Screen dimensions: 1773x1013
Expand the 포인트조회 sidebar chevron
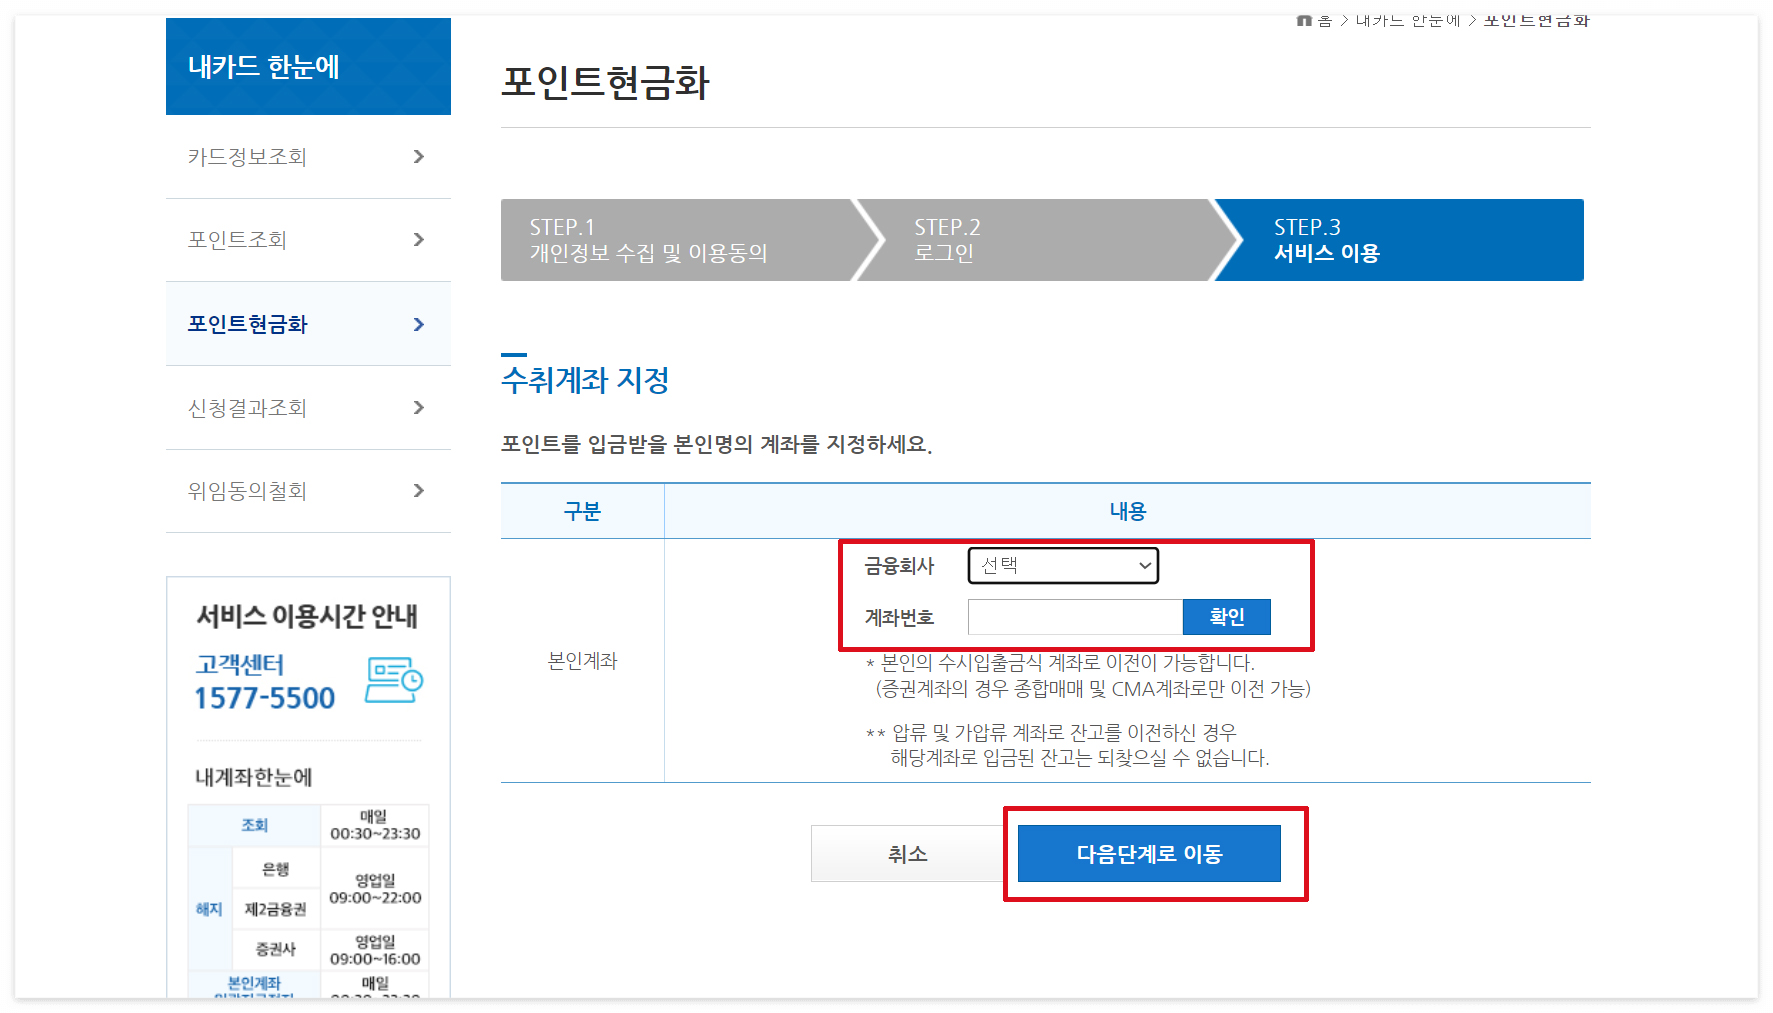point(419,240)
